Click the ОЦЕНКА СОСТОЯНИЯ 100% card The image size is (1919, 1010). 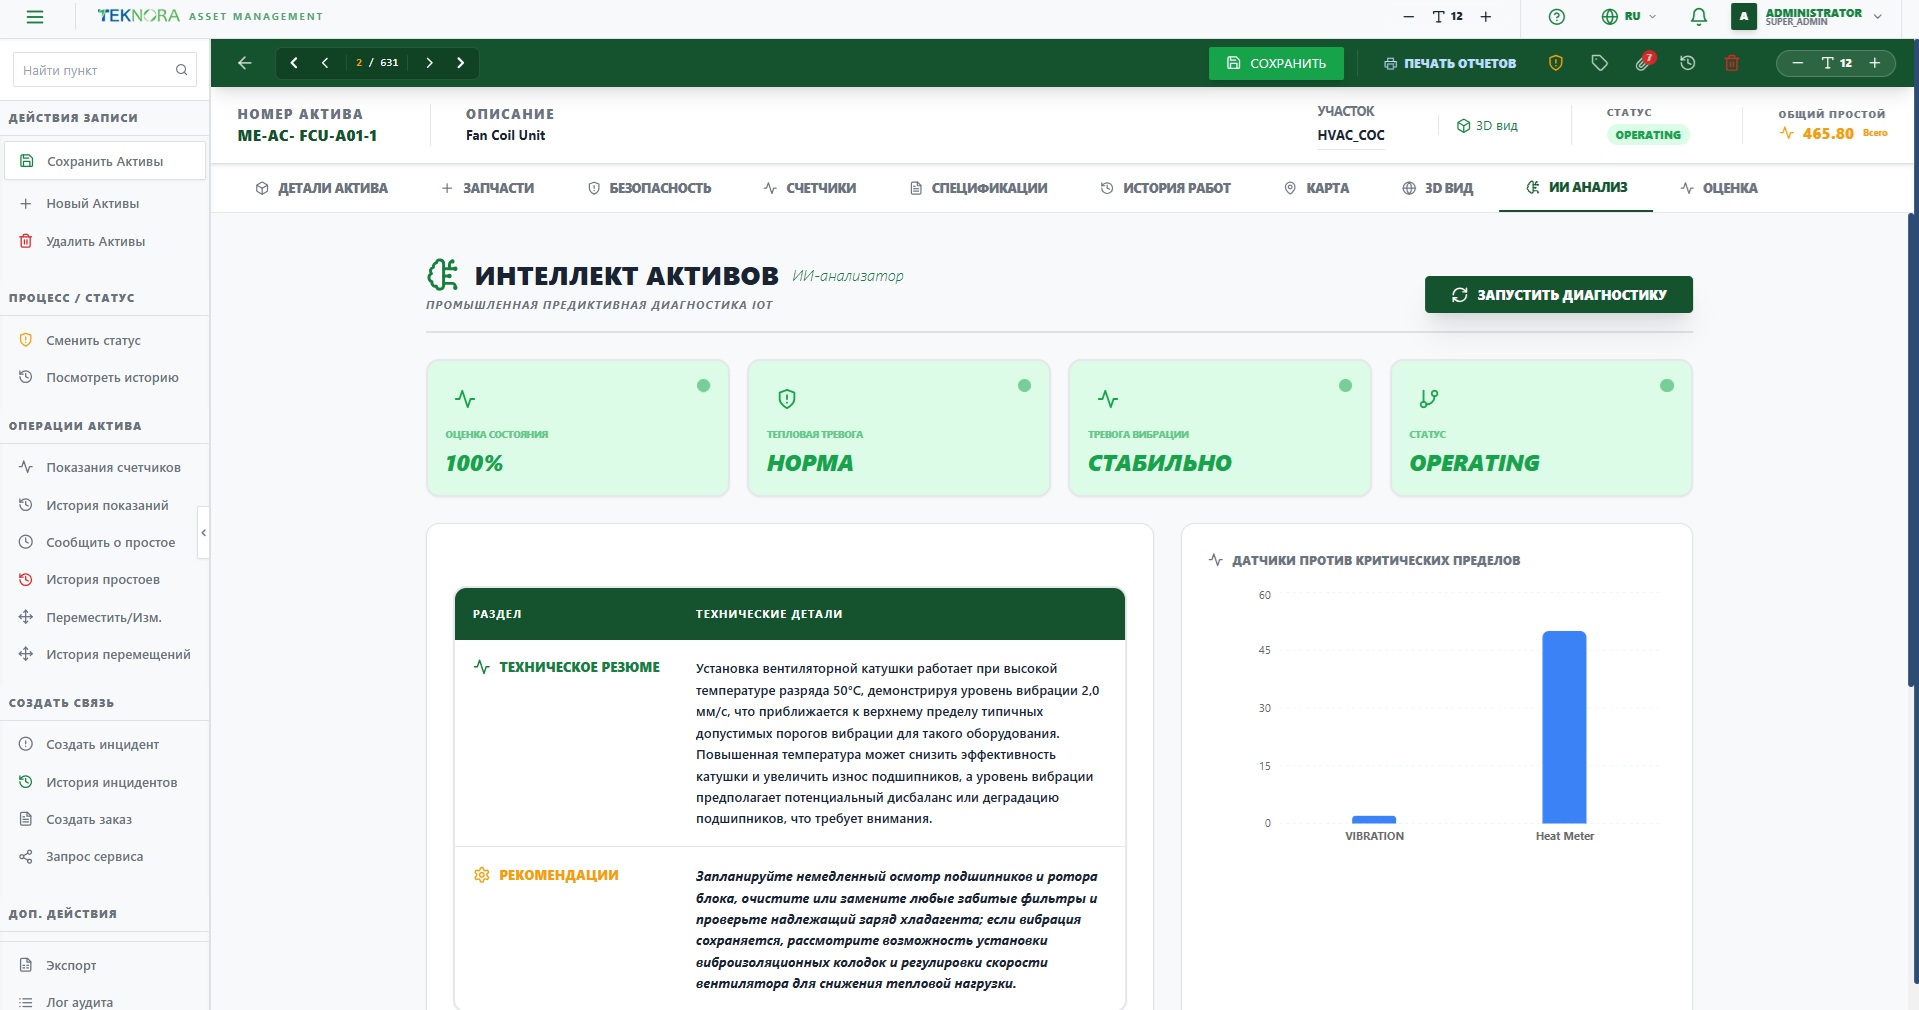[x=578, y=428]
